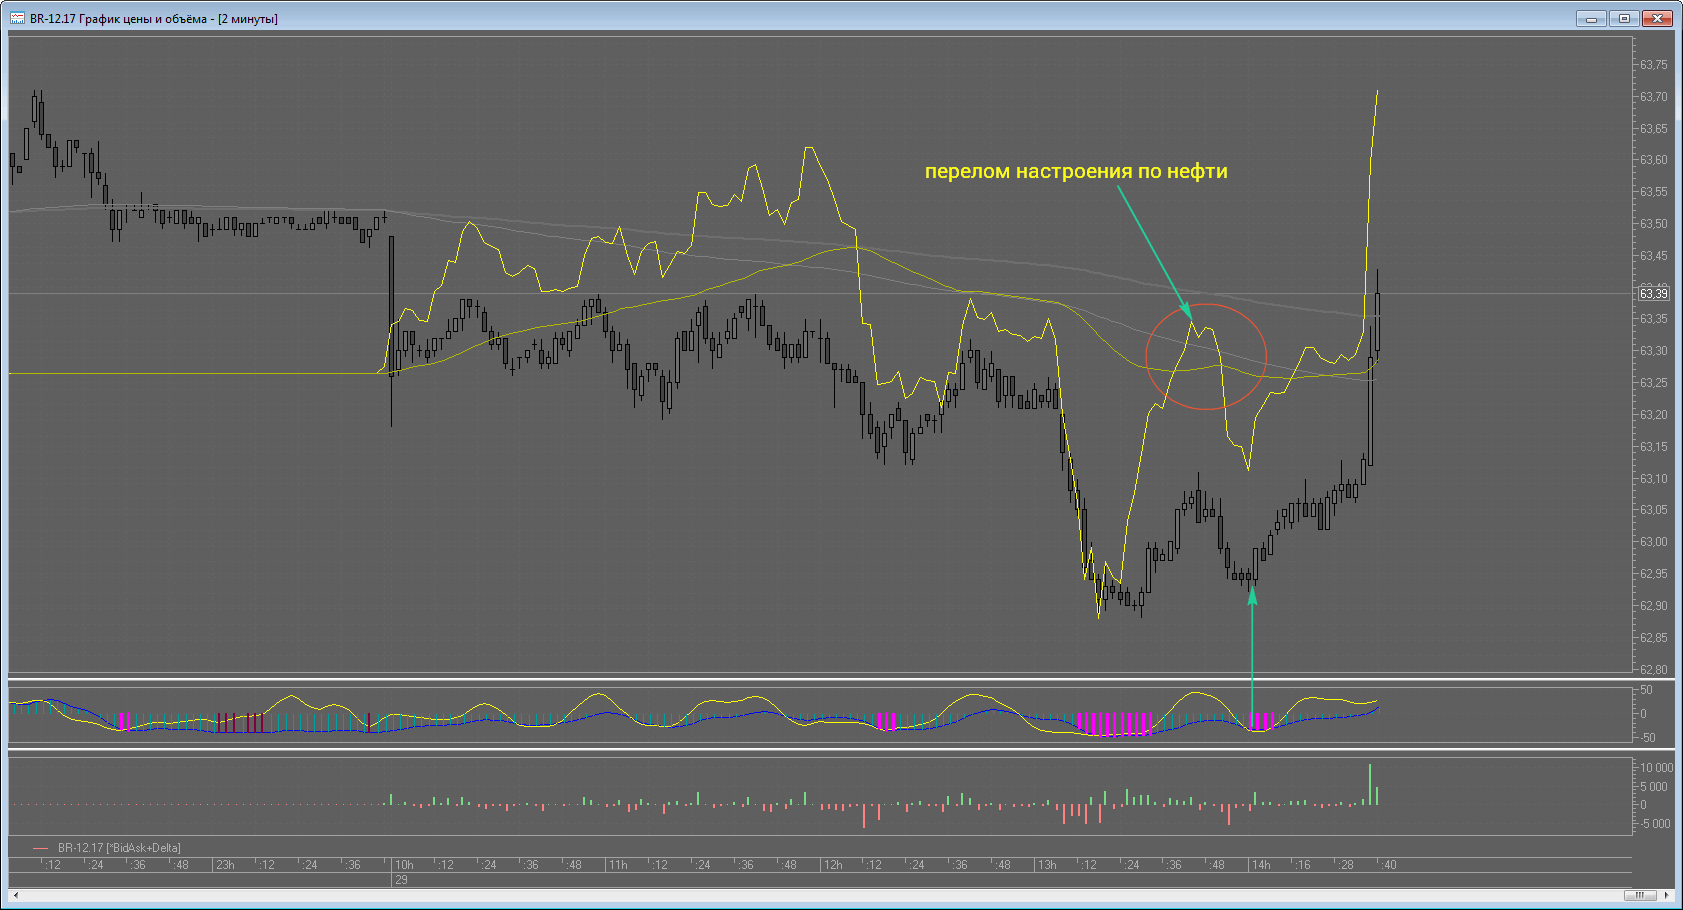Click the chart window icon in title bar
The image size is (1683, 910).
pos(17,18)
